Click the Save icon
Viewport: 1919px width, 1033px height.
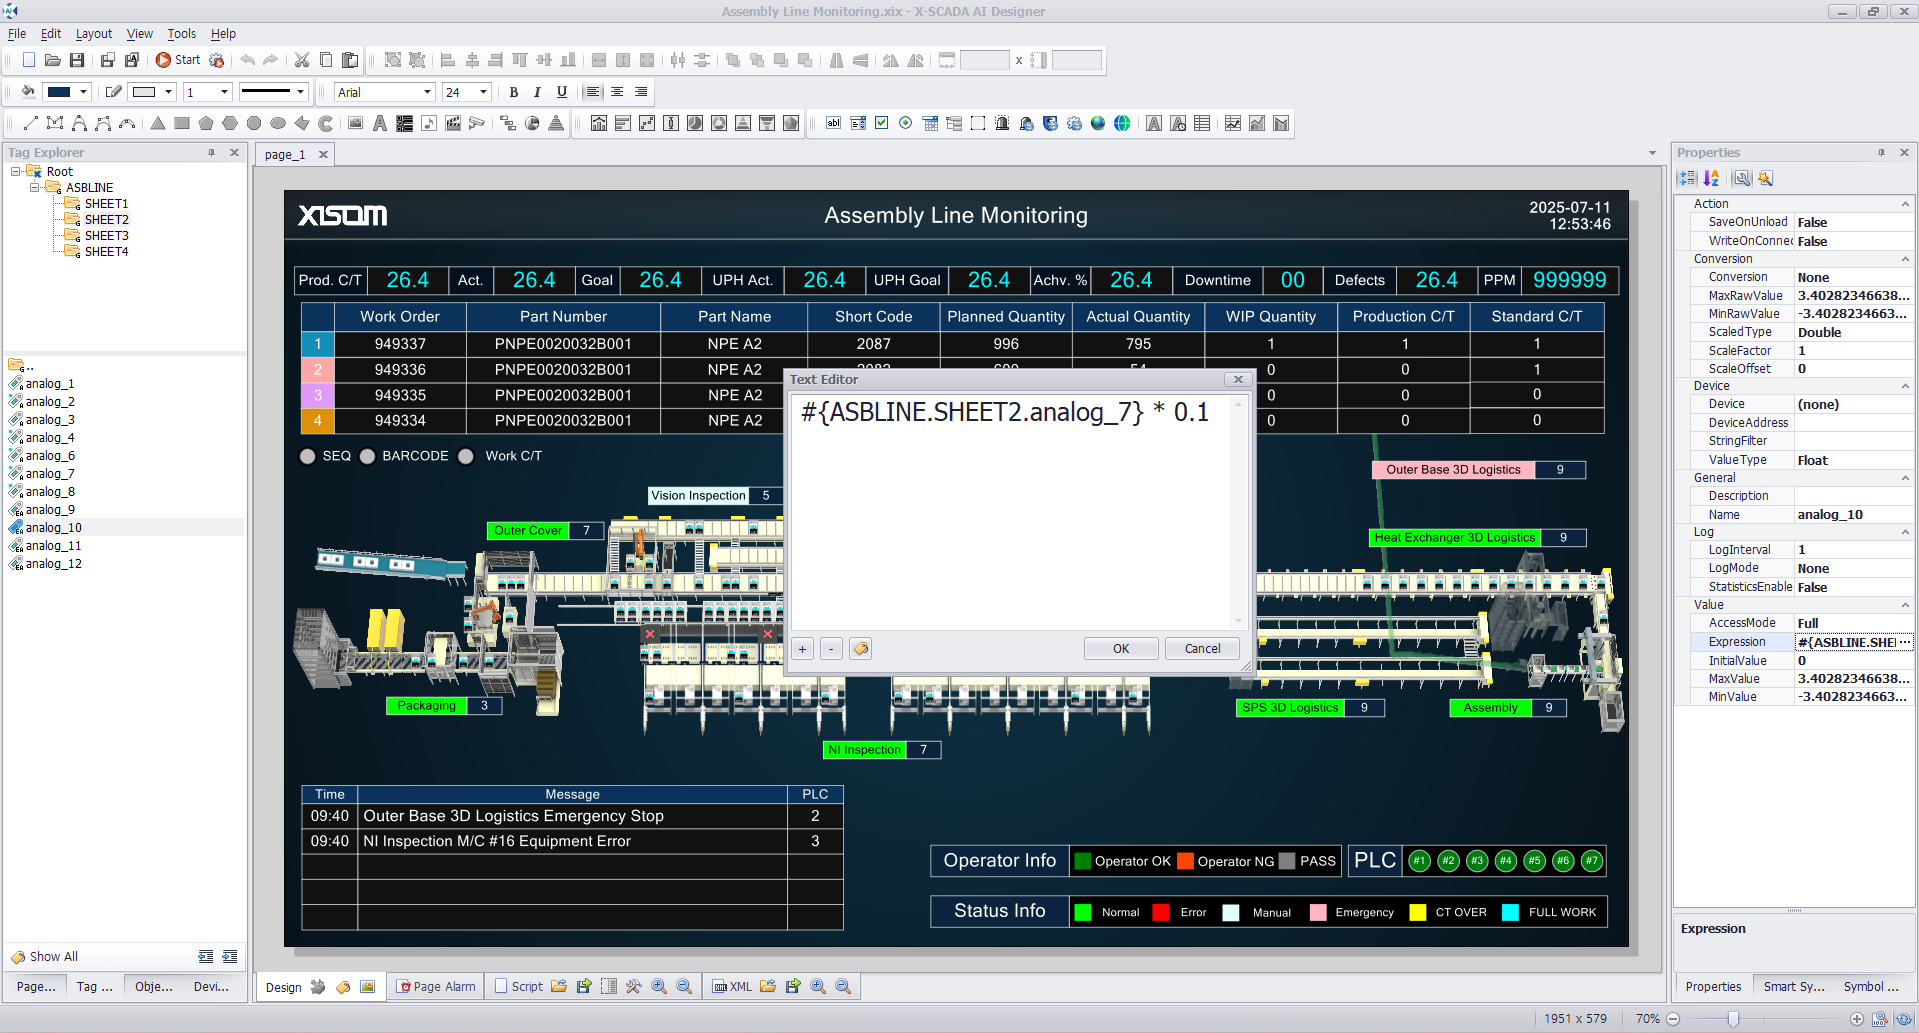point(77,60)
